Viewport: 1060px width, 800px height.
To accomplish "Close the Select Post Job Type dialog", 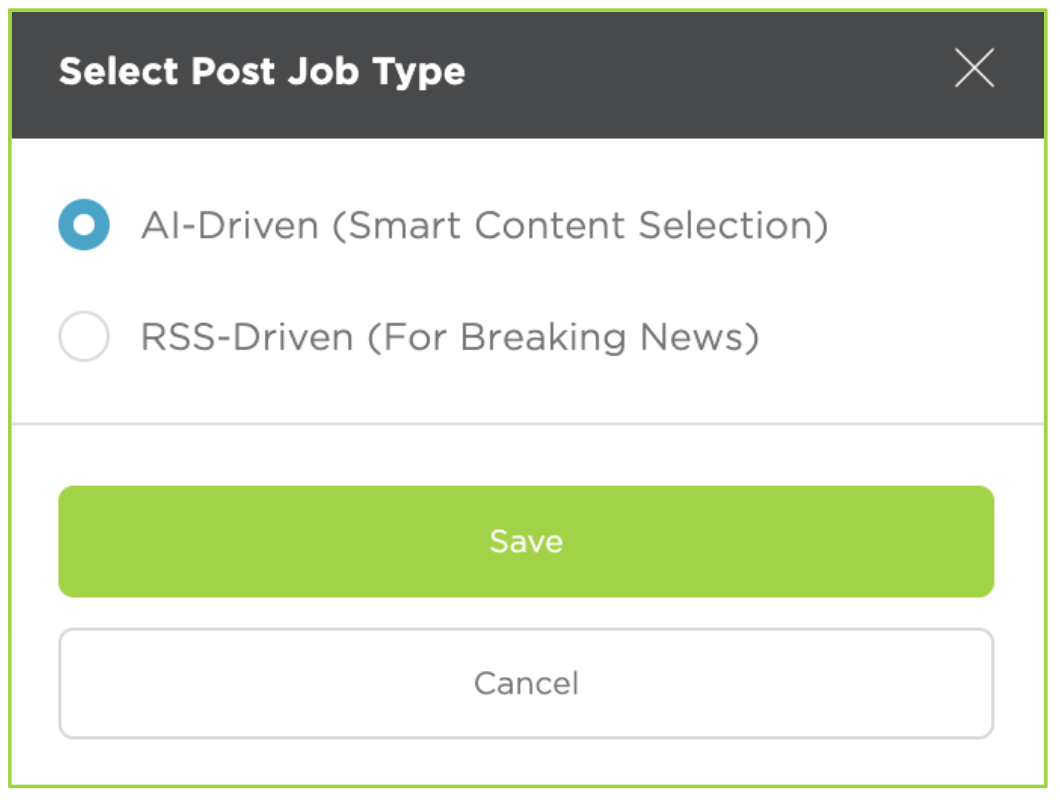I will (974, 68).
